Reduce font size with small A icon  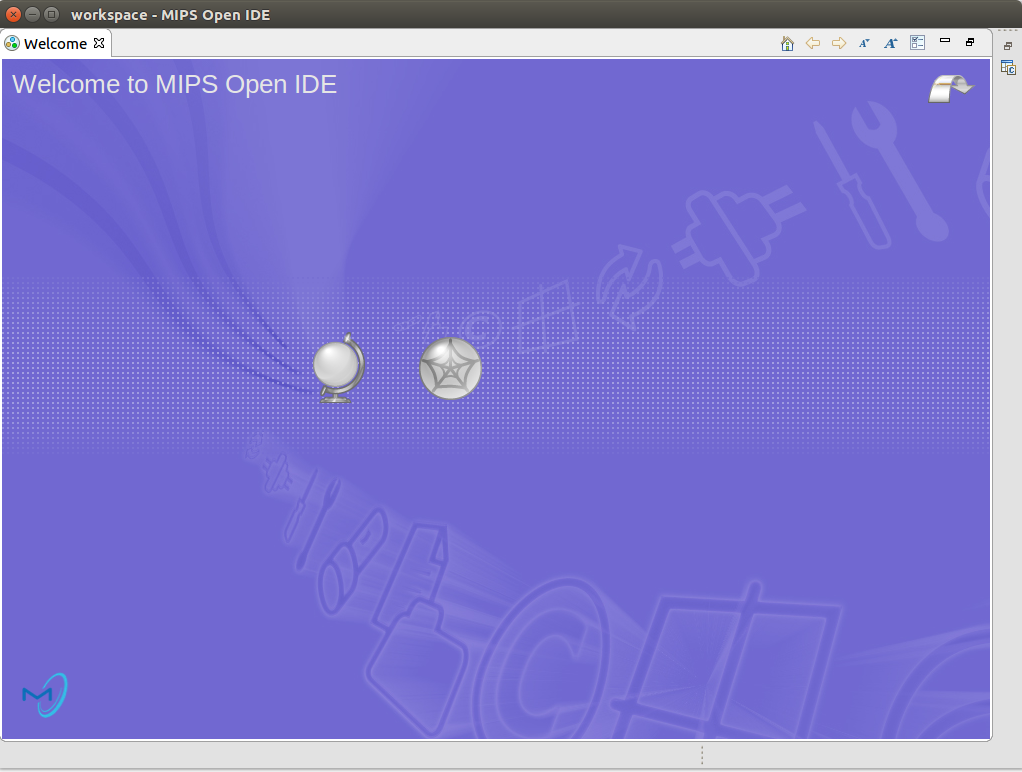click(x=864, y=44)
